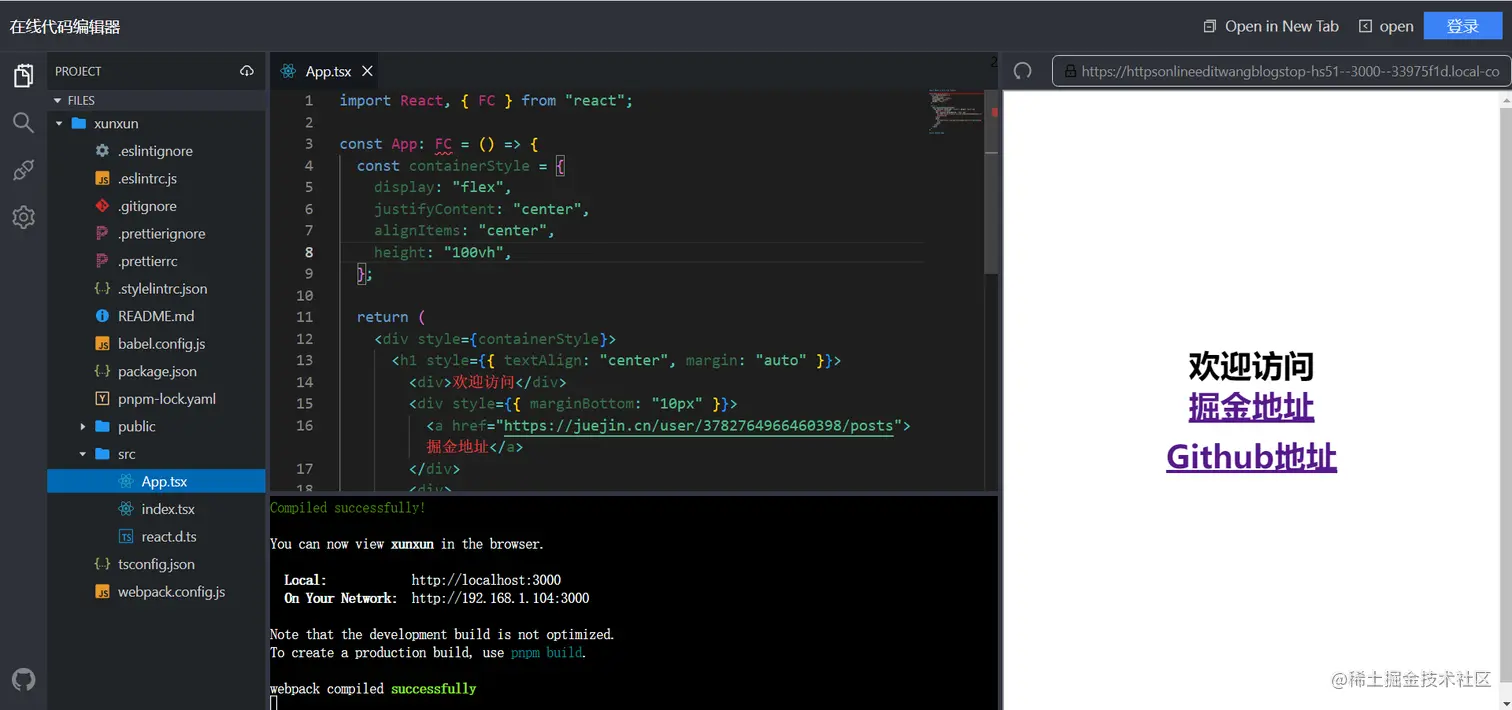Click the preview URL address field
Screen dimensions: 1512x710
click(1282, 71)
